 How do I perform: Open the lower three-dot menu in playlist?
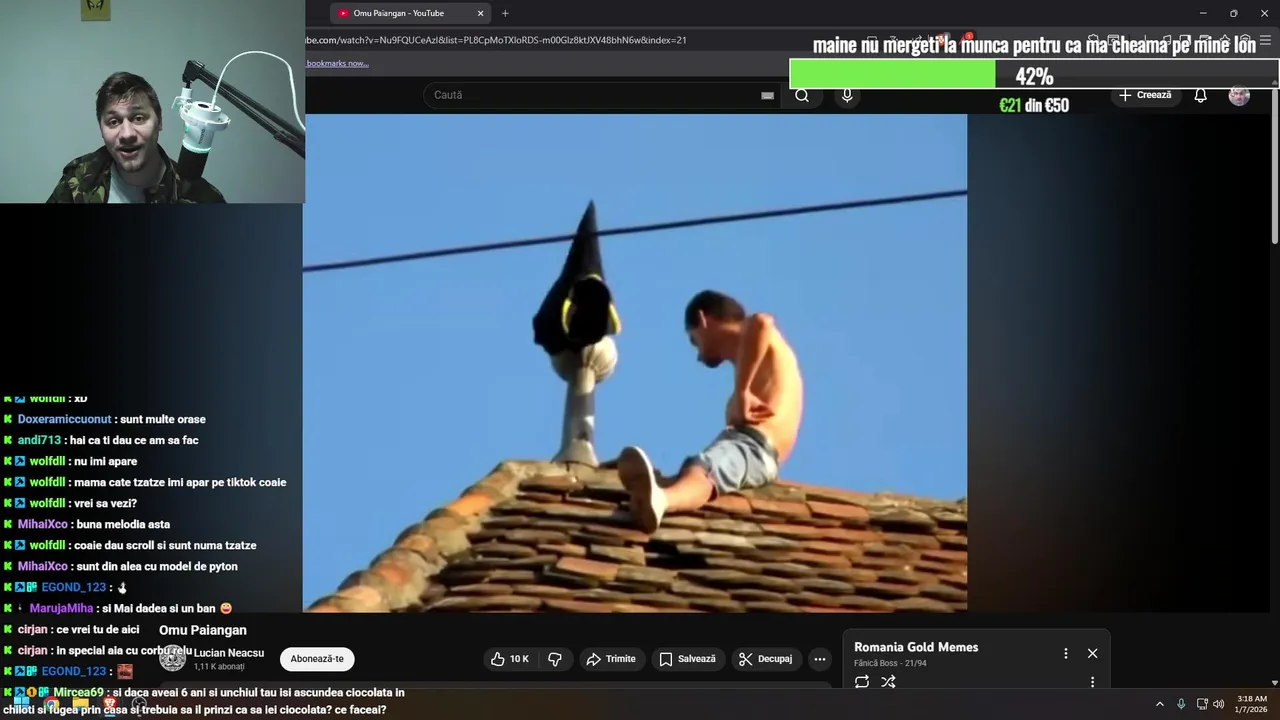(1092, 682)
